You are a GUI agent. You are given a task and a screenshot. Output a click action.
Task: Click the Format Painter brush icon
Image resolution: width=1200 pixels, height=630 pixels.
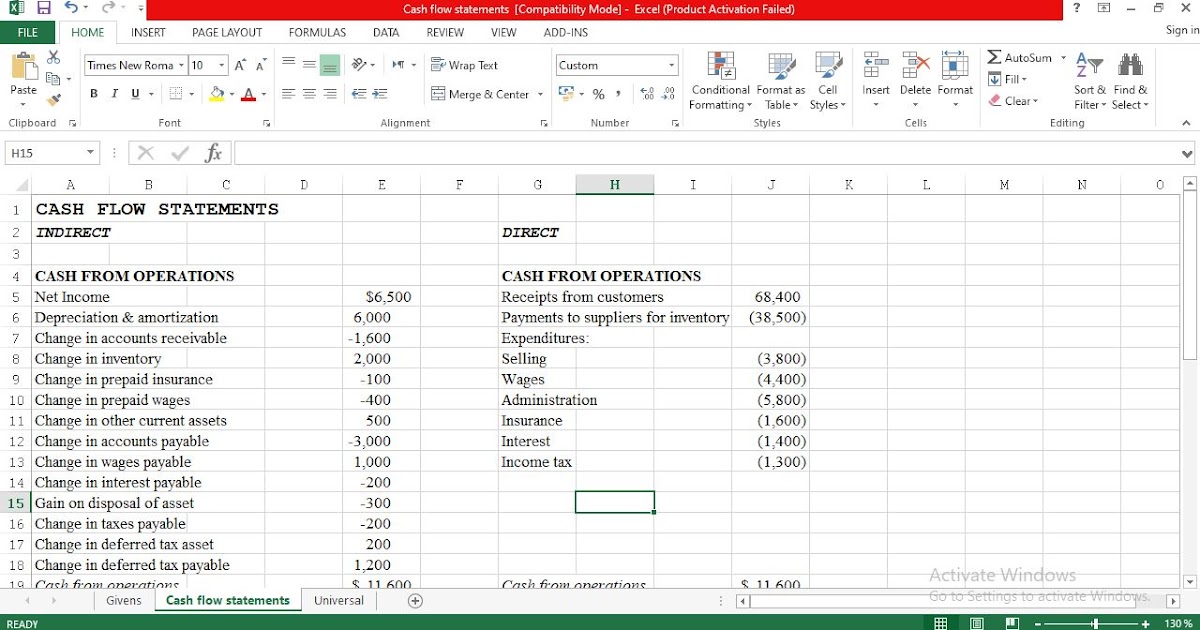coord(53,99)
